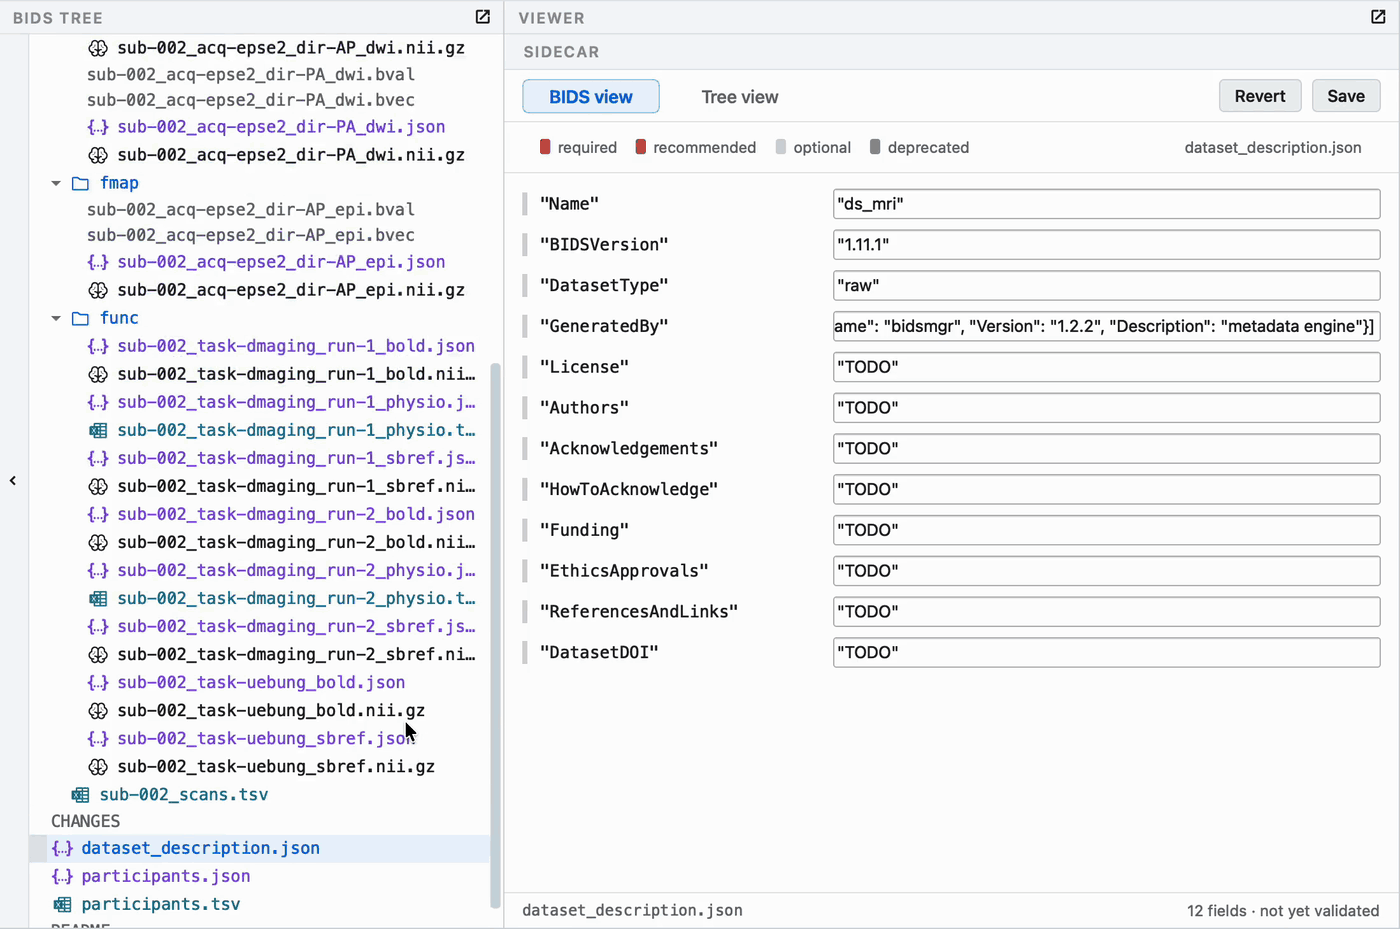Click table icon beside participants.tsv
This screenshot has height=929, width=1400.
62,904
